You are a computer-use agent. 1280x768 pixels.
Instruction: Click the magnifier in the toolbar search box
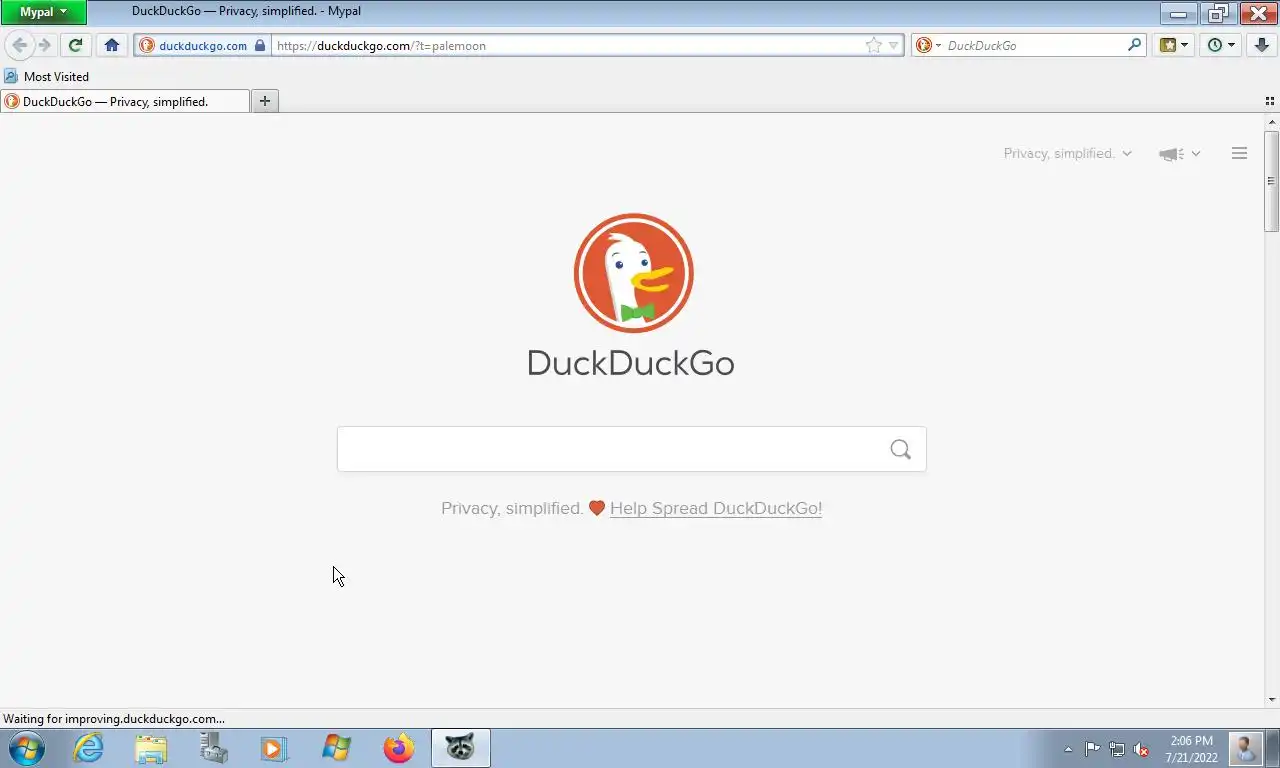(1135, 45)
